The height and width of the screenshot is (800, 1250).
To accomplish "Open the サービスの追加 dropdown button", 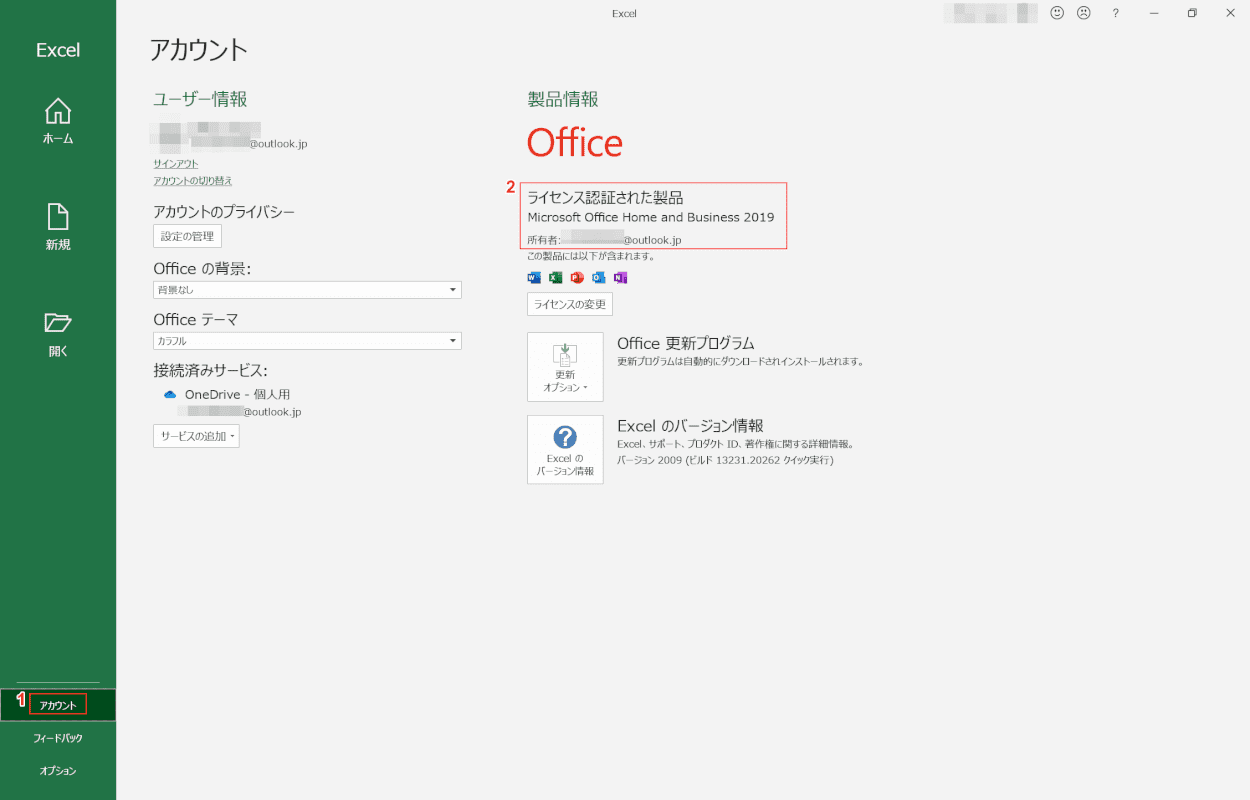I will (x=196, y=436).
